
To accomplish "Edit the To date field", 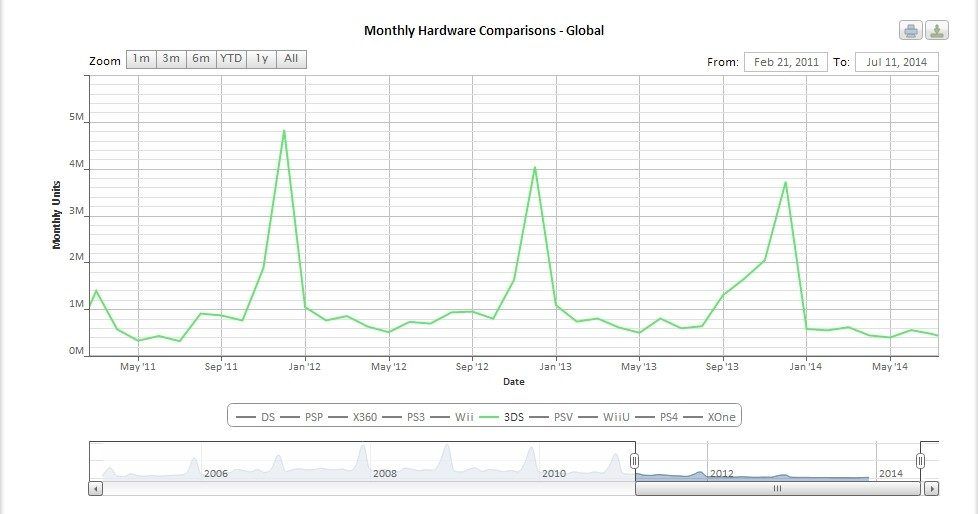I will click(x=896, y=62).
